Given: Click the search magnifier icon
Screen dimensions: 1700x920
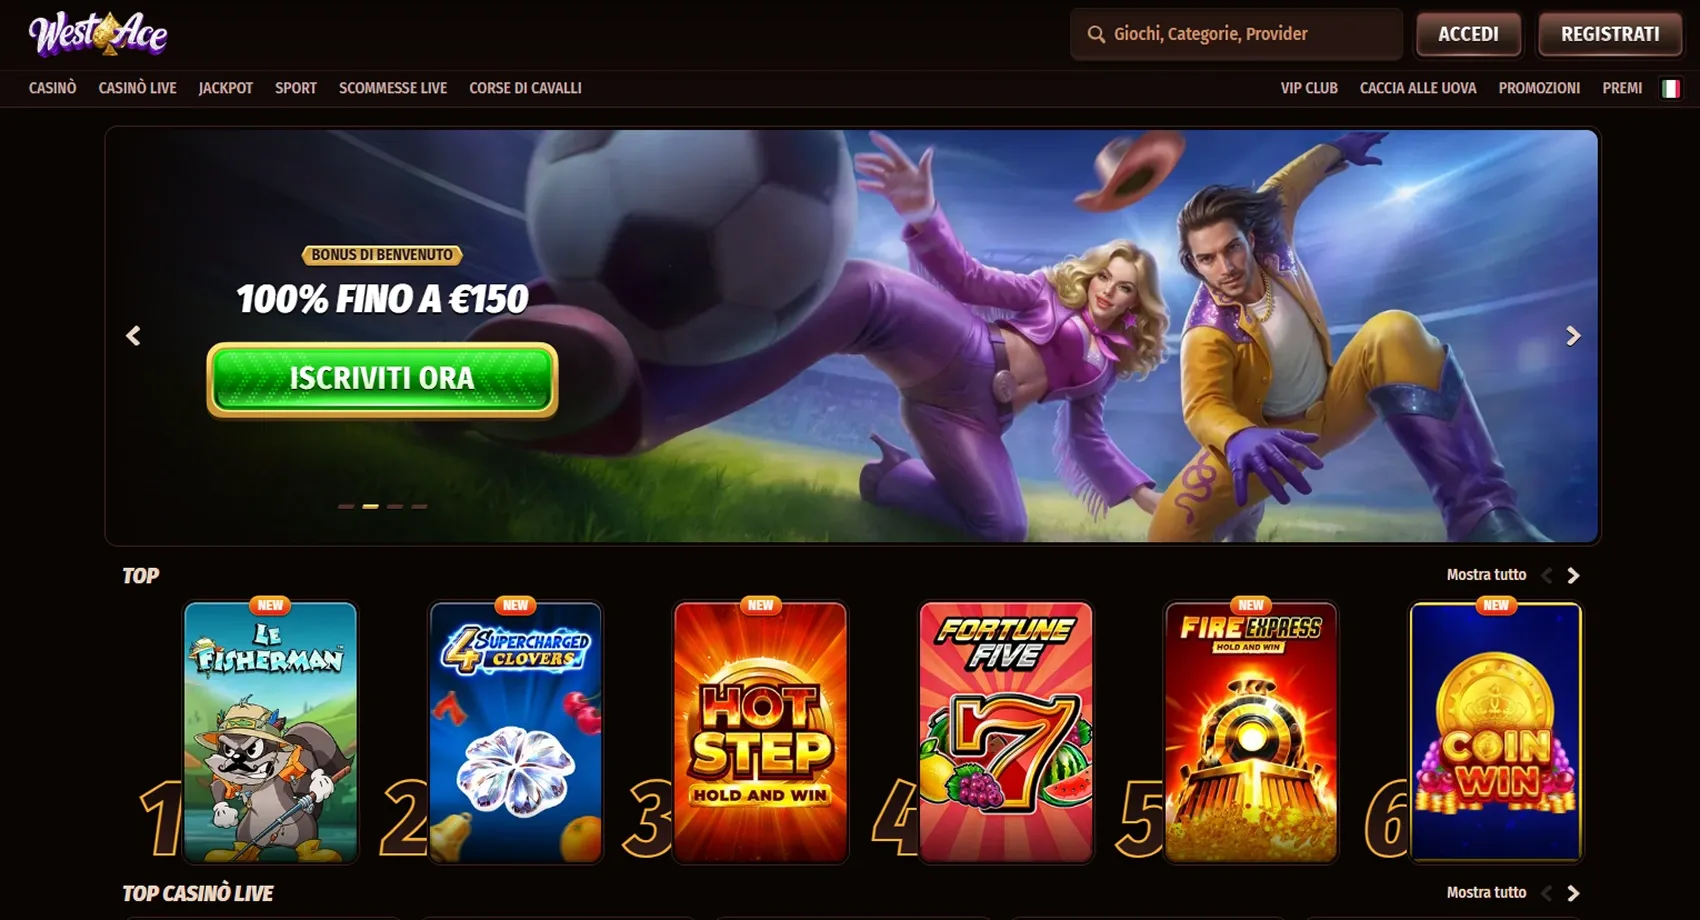Looking at the screenshot, I should (x=1096, y=34).
